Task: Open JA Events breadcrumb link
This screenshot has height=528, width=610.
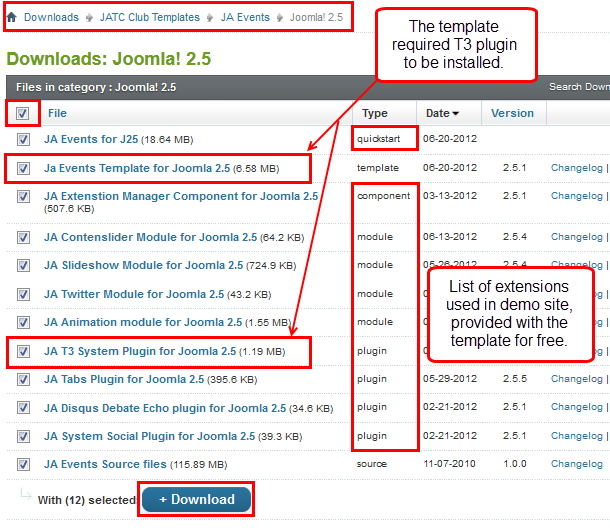Action: tap(245, 18)
